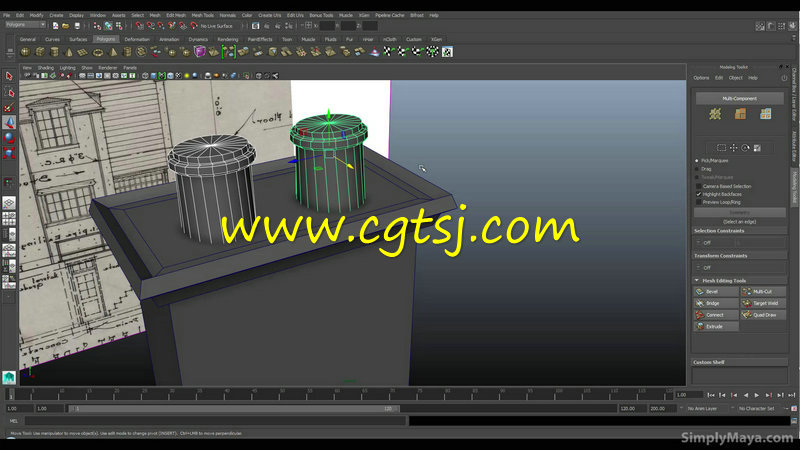This screenshot has height=450, width=800.
Task: Activate the Scale tool cube icon
Action: (x=9, y=153)
